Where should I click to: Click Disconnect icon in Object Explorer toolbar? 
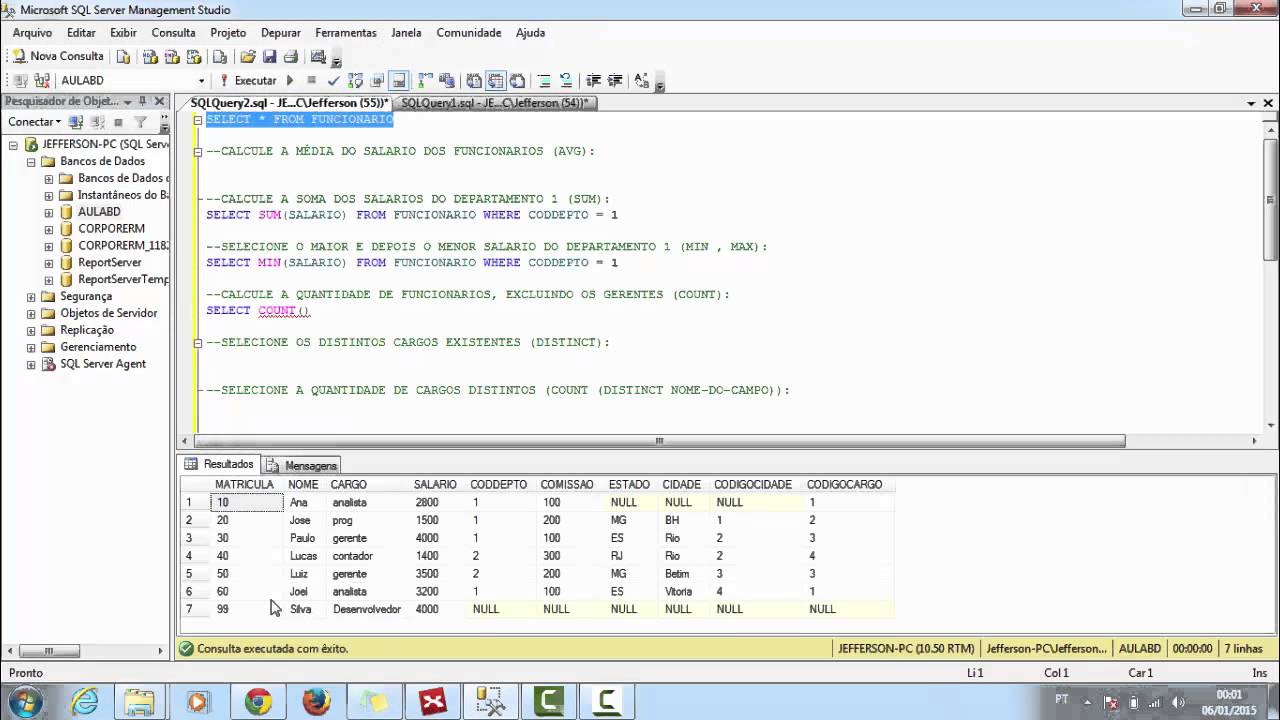pos(97,122)
